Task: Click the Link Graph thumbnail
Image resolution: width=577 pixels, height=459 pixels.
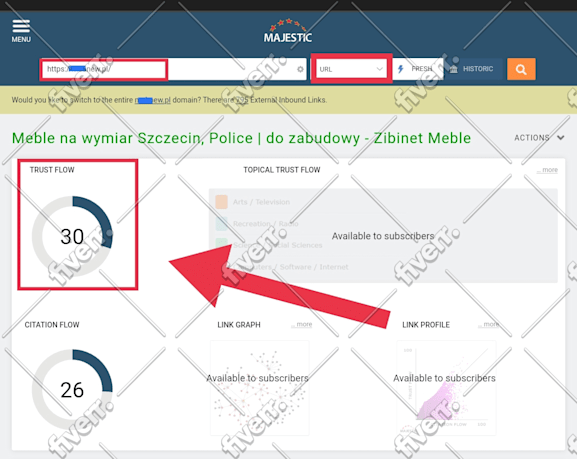Action: point(259,388)
